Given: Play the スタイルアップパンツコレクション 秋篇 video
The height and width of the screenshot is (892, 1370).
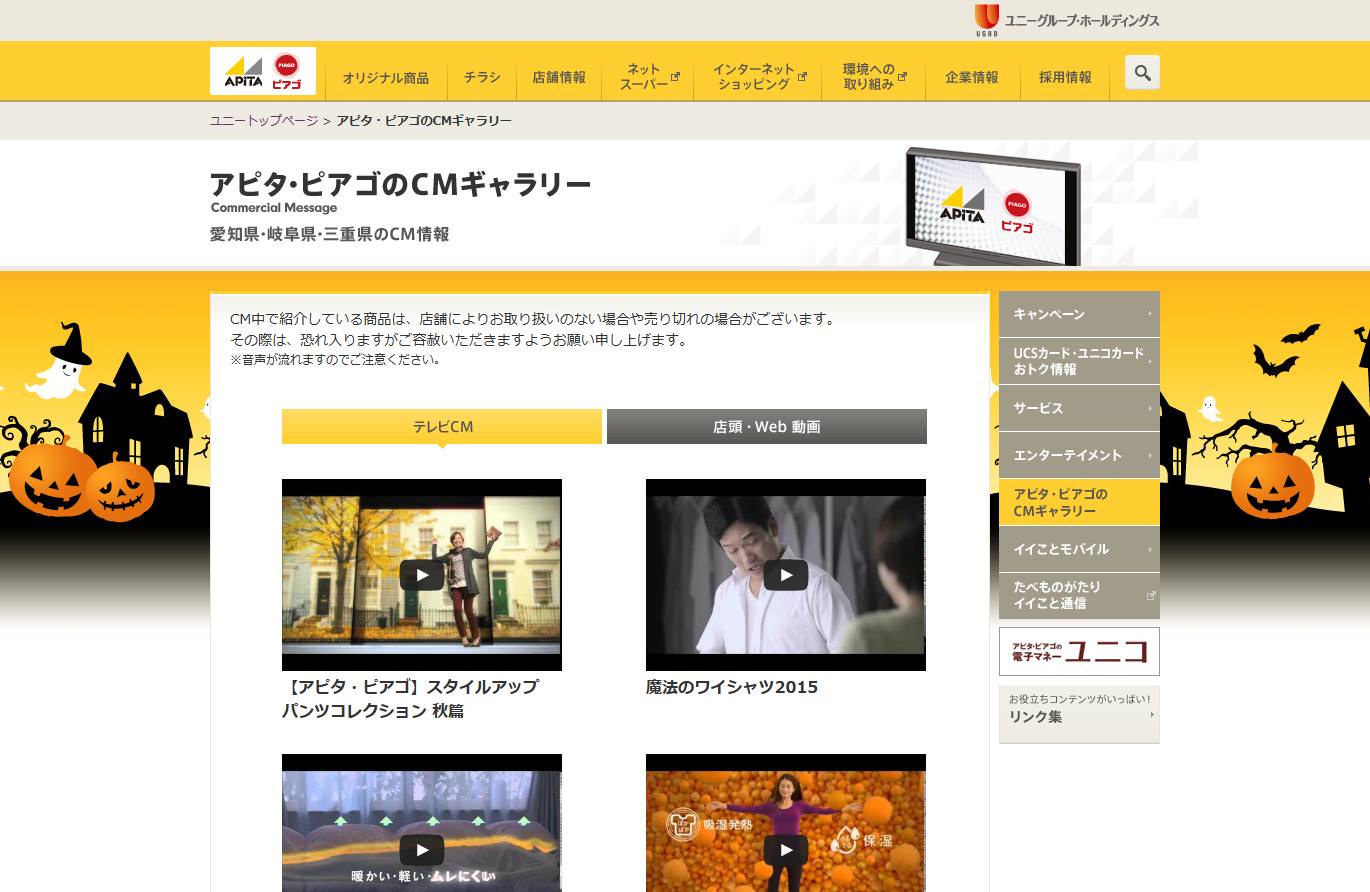Looking at the screenshot, I should pos(422,575).
